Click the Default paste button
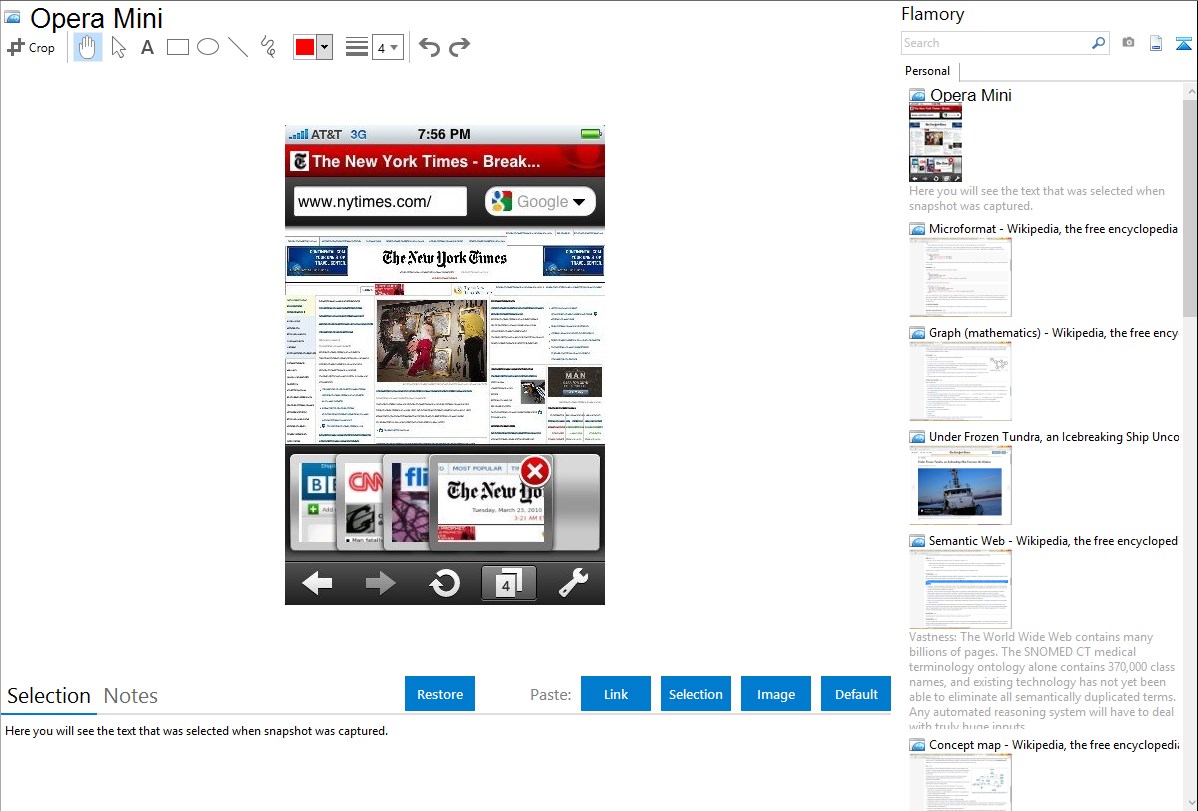The image size is (1198, 811). (x=856, y=693)
